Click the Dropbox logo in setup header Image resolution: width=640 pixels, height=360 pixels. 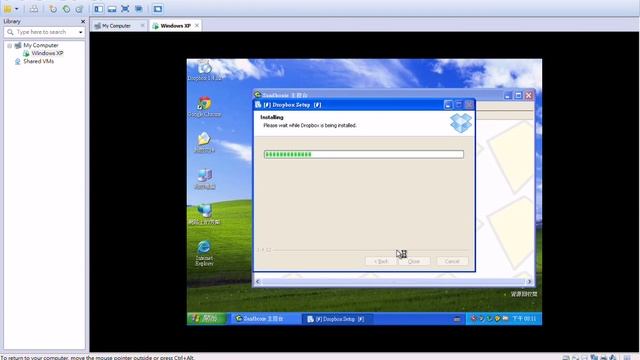(x=461, y=122)
